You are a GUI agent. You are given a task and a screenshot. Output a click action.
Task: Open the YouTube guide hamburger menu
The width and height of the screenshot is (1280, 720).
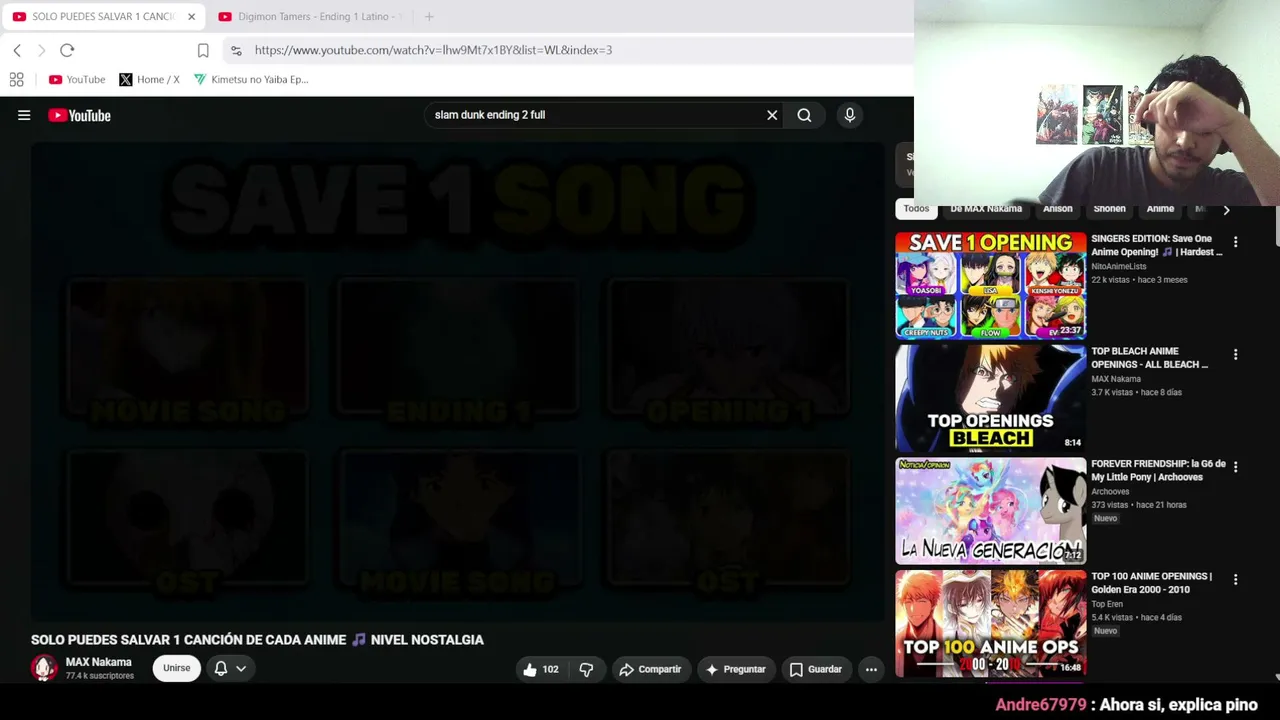[x=24, y=115]
